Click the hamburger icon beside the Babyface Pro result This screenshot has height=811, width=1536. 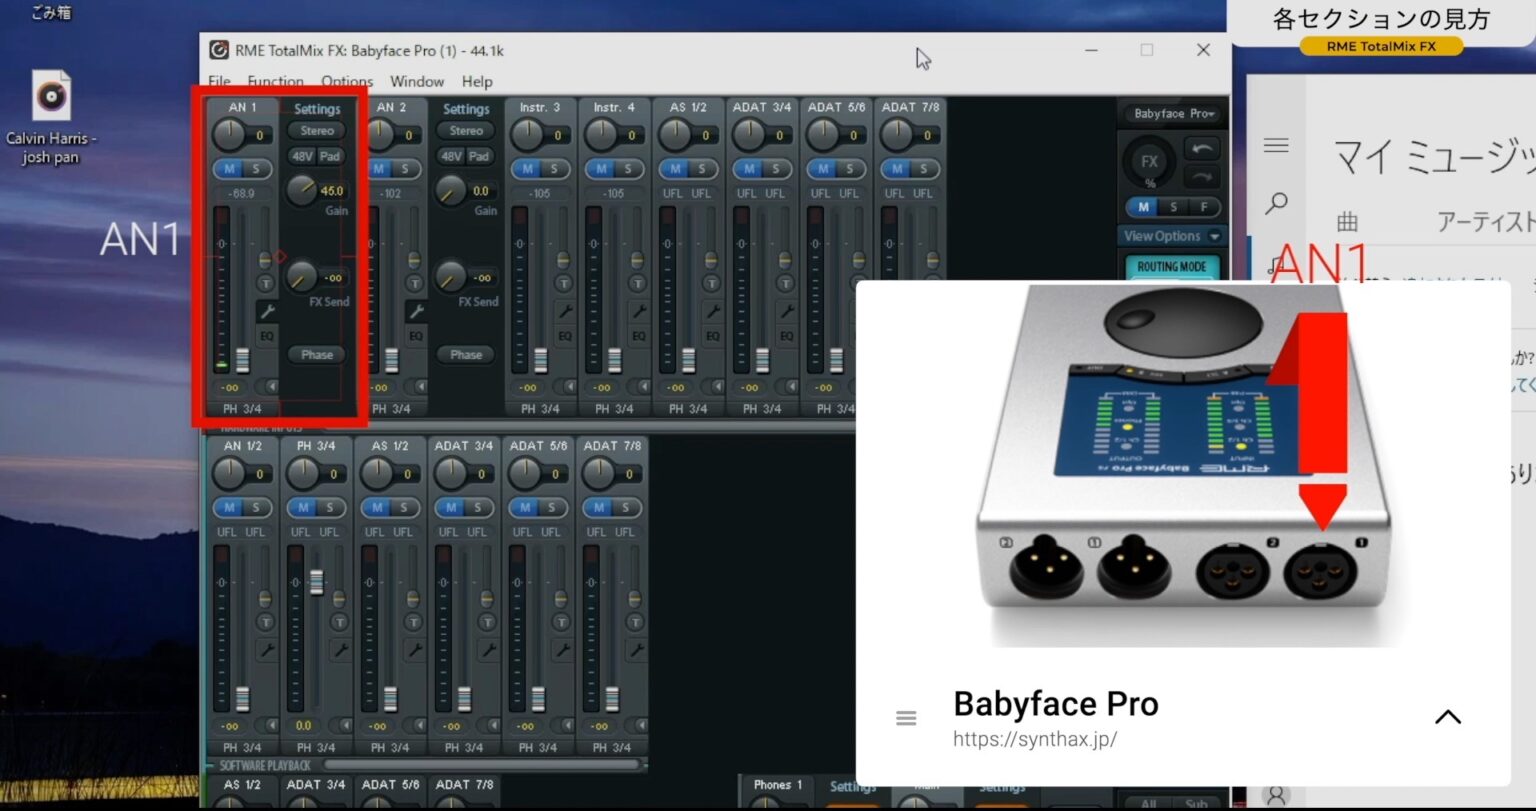(x=906, y=717)
